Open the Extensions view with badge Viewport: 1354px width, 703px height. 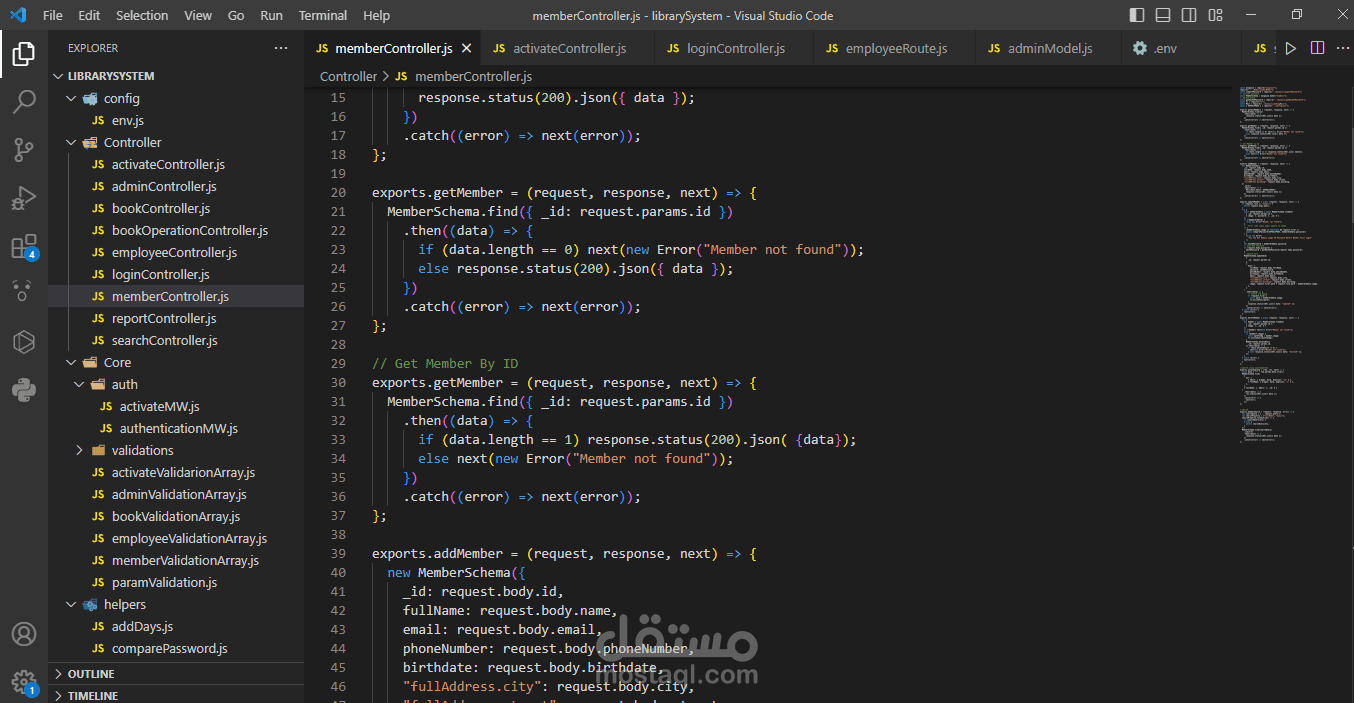[24, 246]
